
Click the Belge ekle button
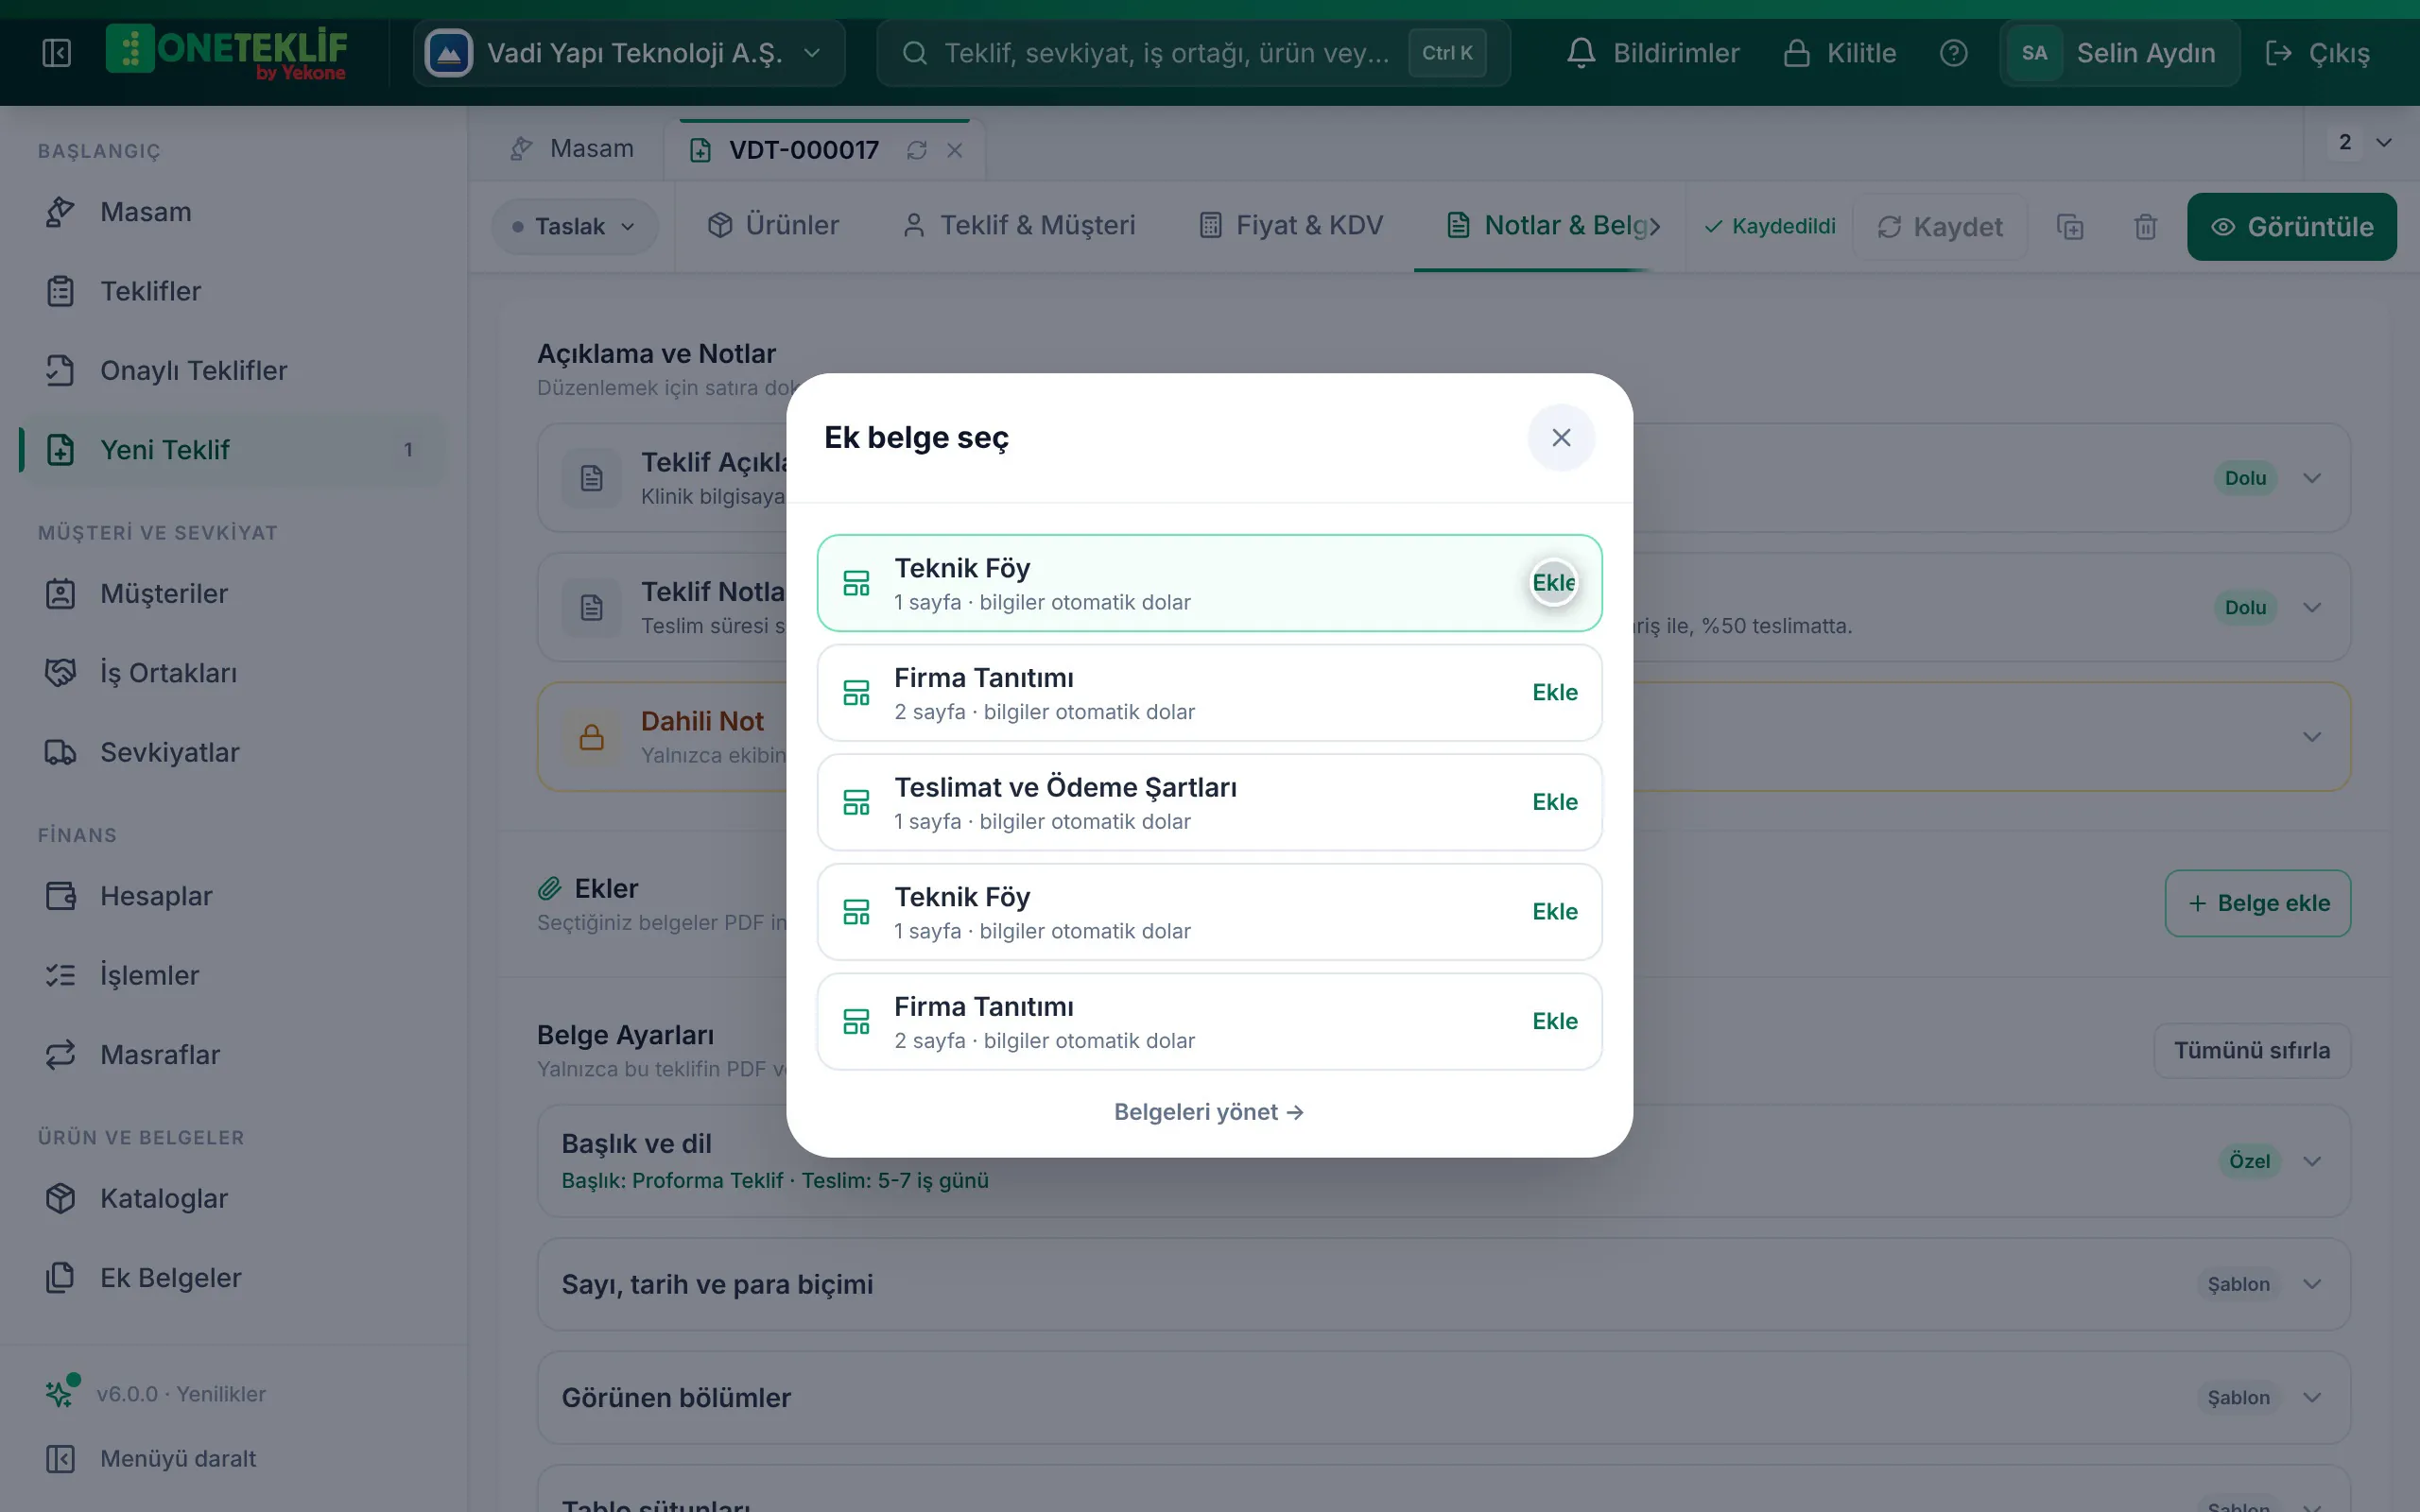coord(2257,903)
